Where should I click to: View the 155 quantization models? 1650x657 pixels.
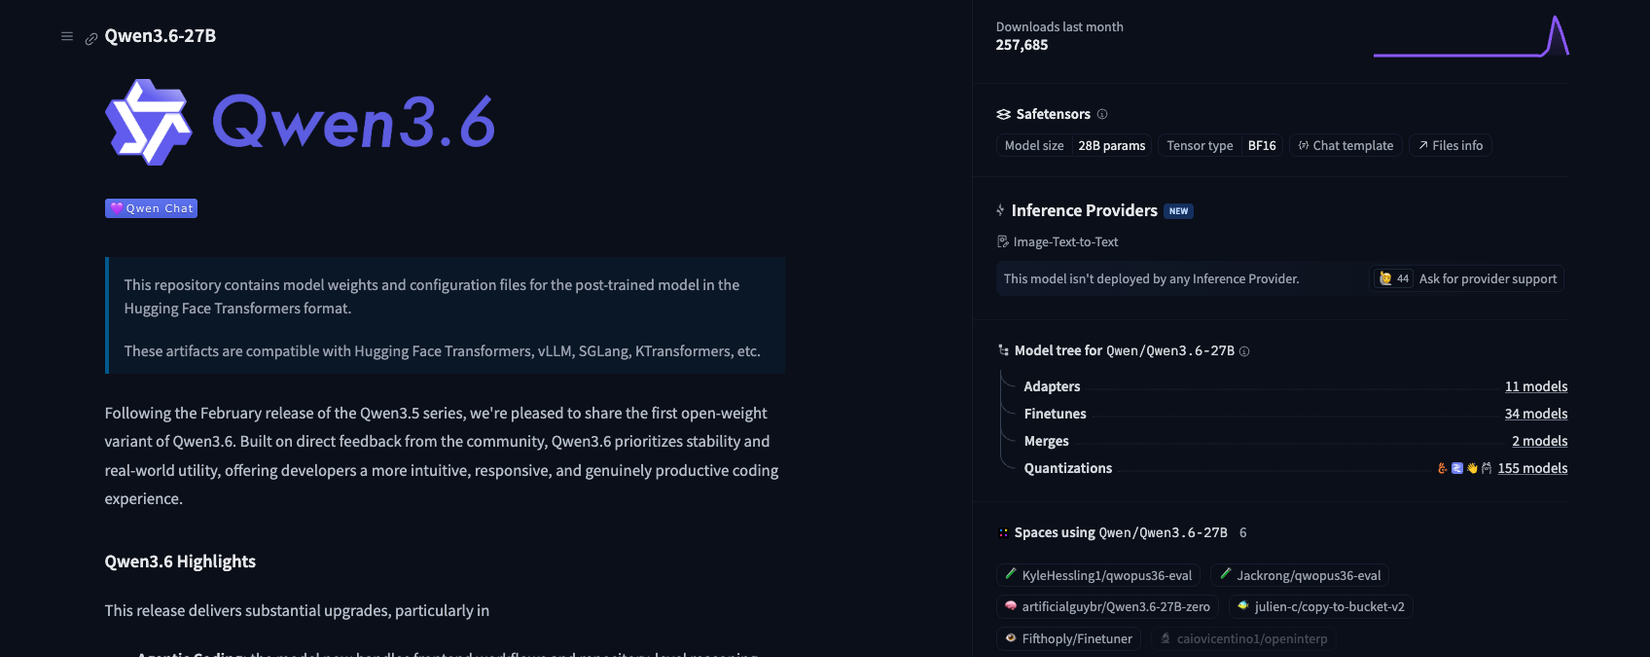click(x=1532, y=468)
